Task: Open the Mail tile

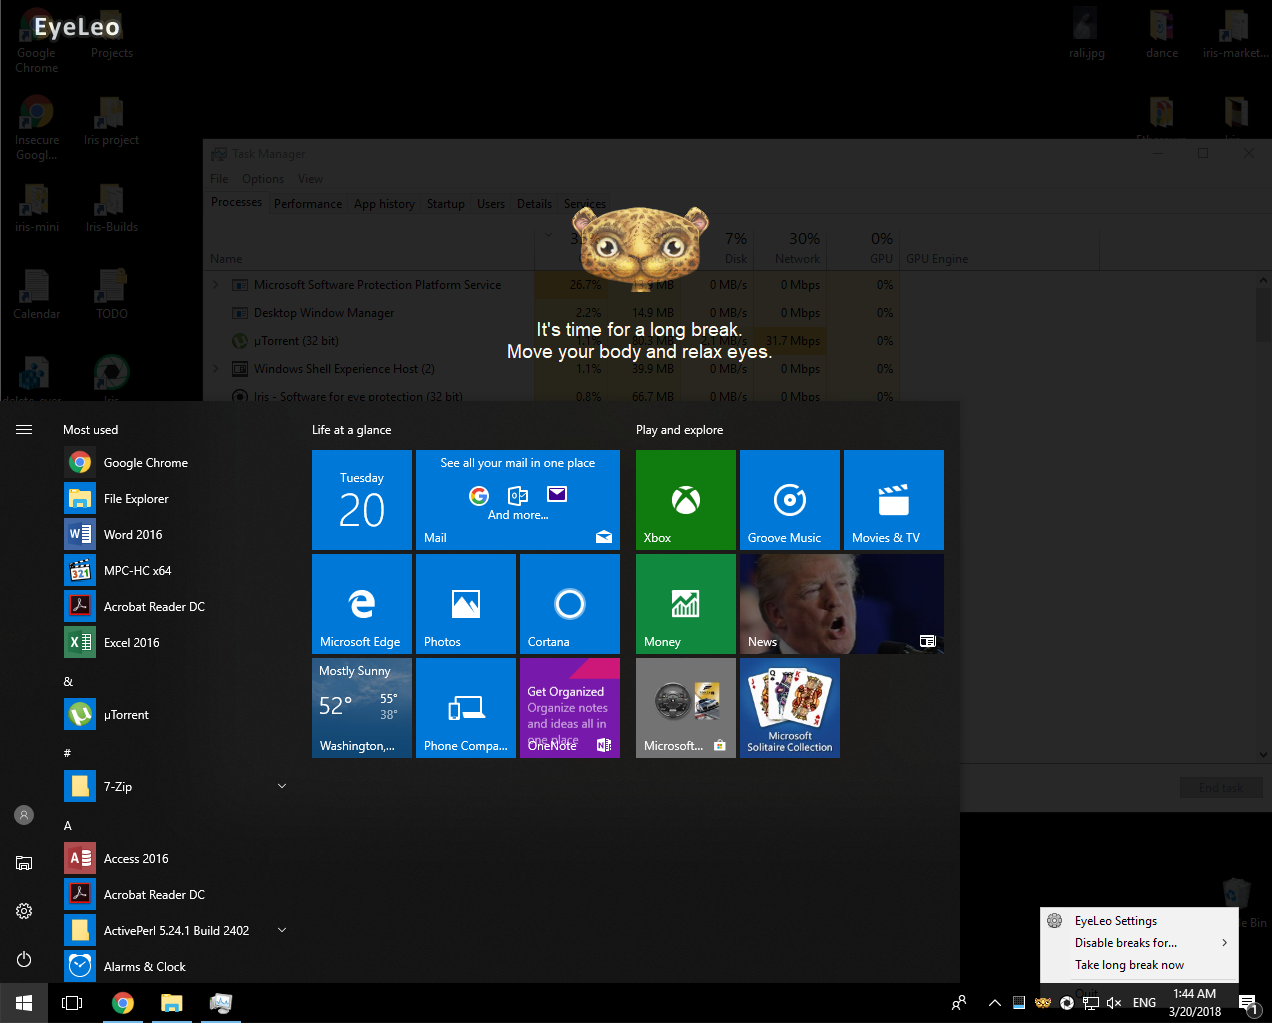Action: pos(518,500)
